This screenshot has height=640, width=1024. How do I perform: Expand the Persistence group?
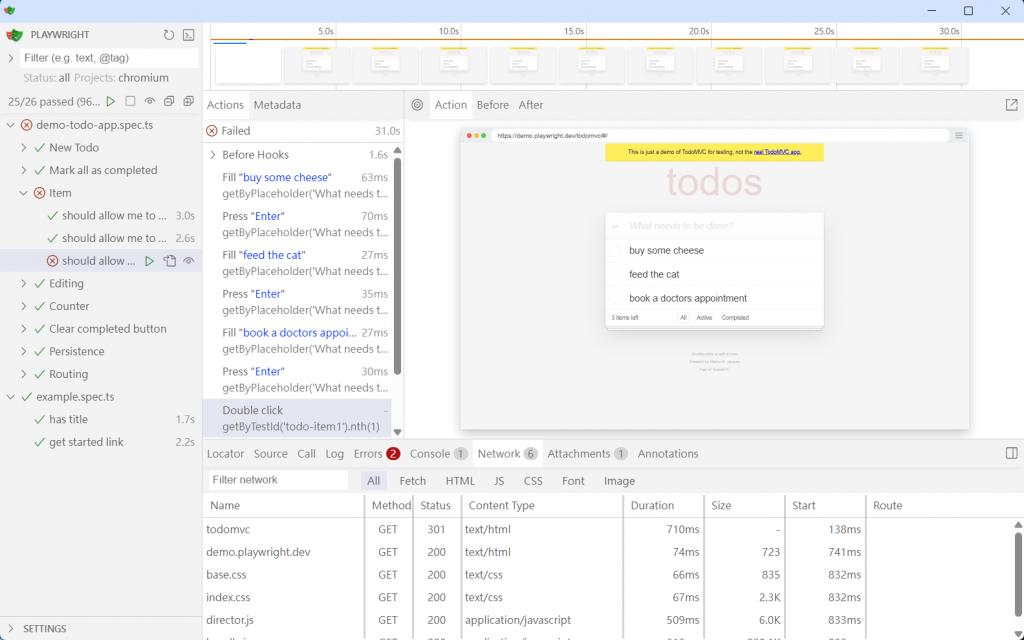click(24, 351)
